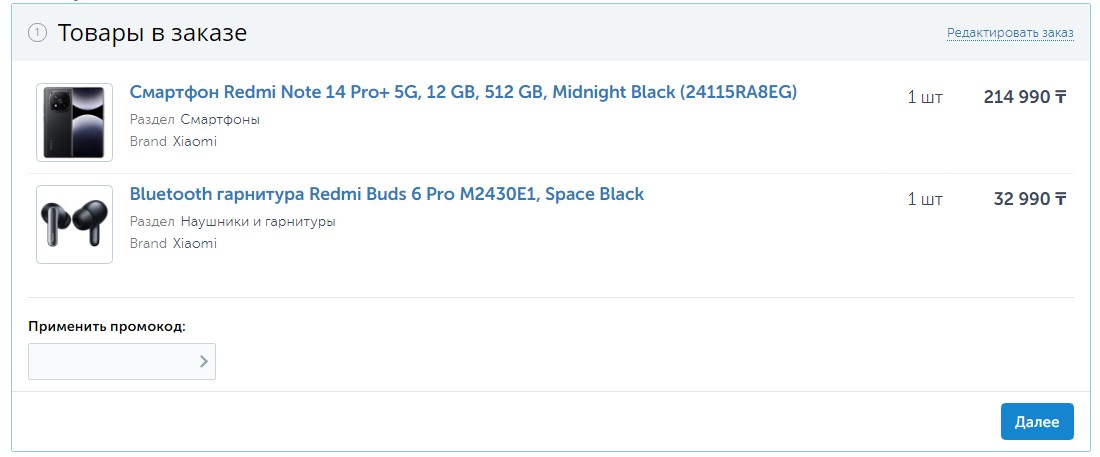Click the 'Смартфоны' section label
The height and width of the screenshot is (457, 1100).
(220, 119)
